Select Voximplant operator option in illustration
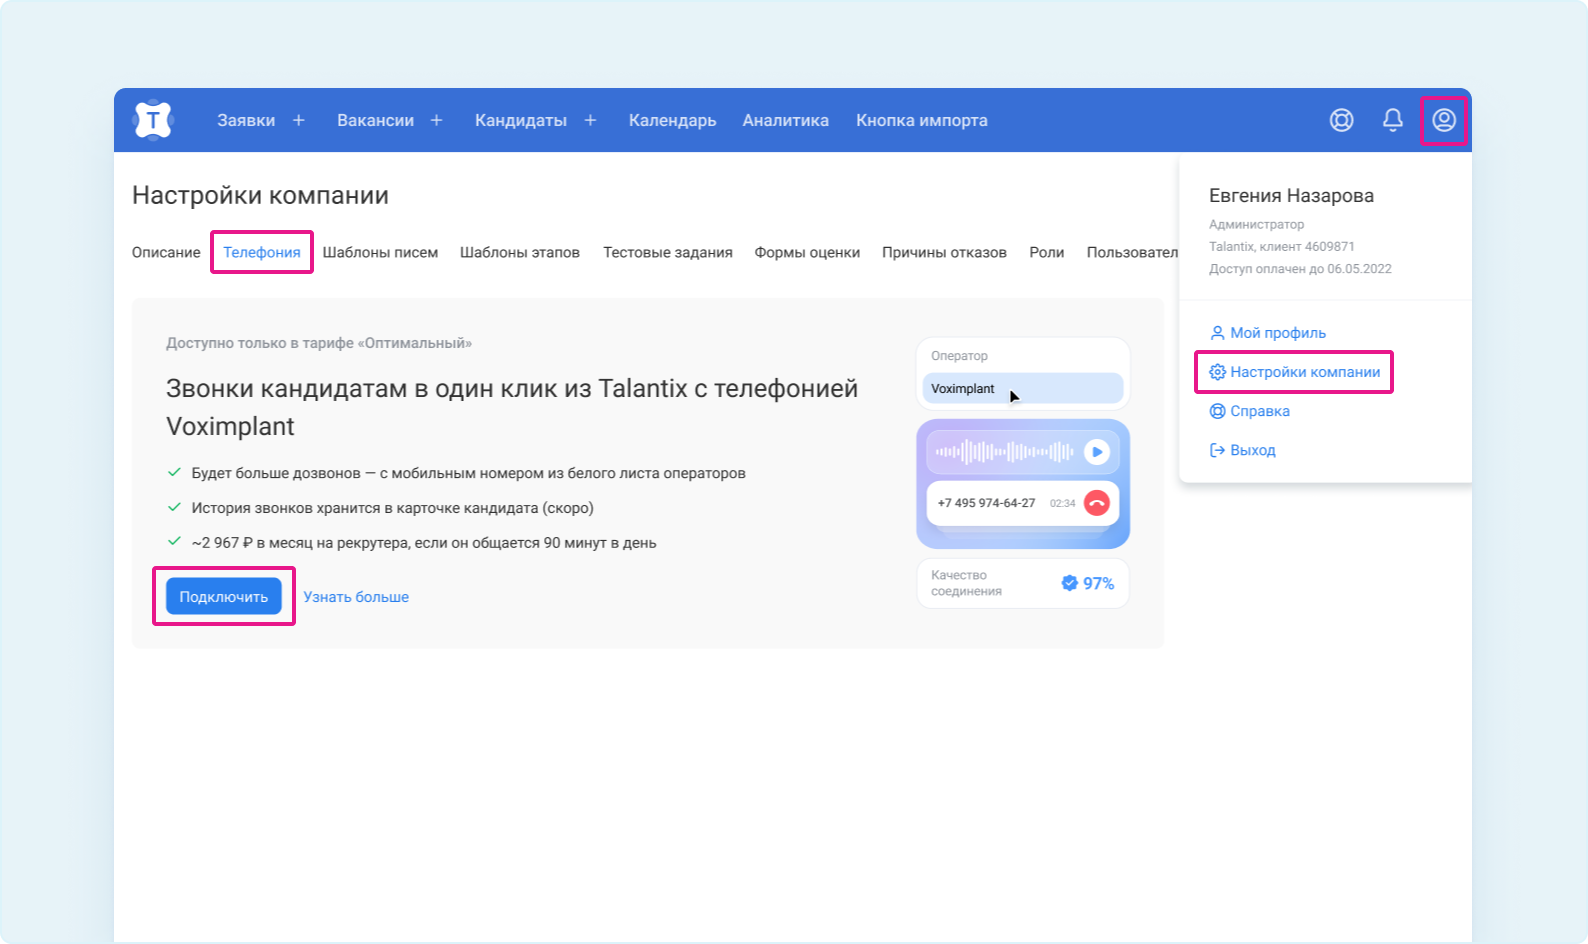Viewport: 1588px width, 944px height. [1023, 388]
